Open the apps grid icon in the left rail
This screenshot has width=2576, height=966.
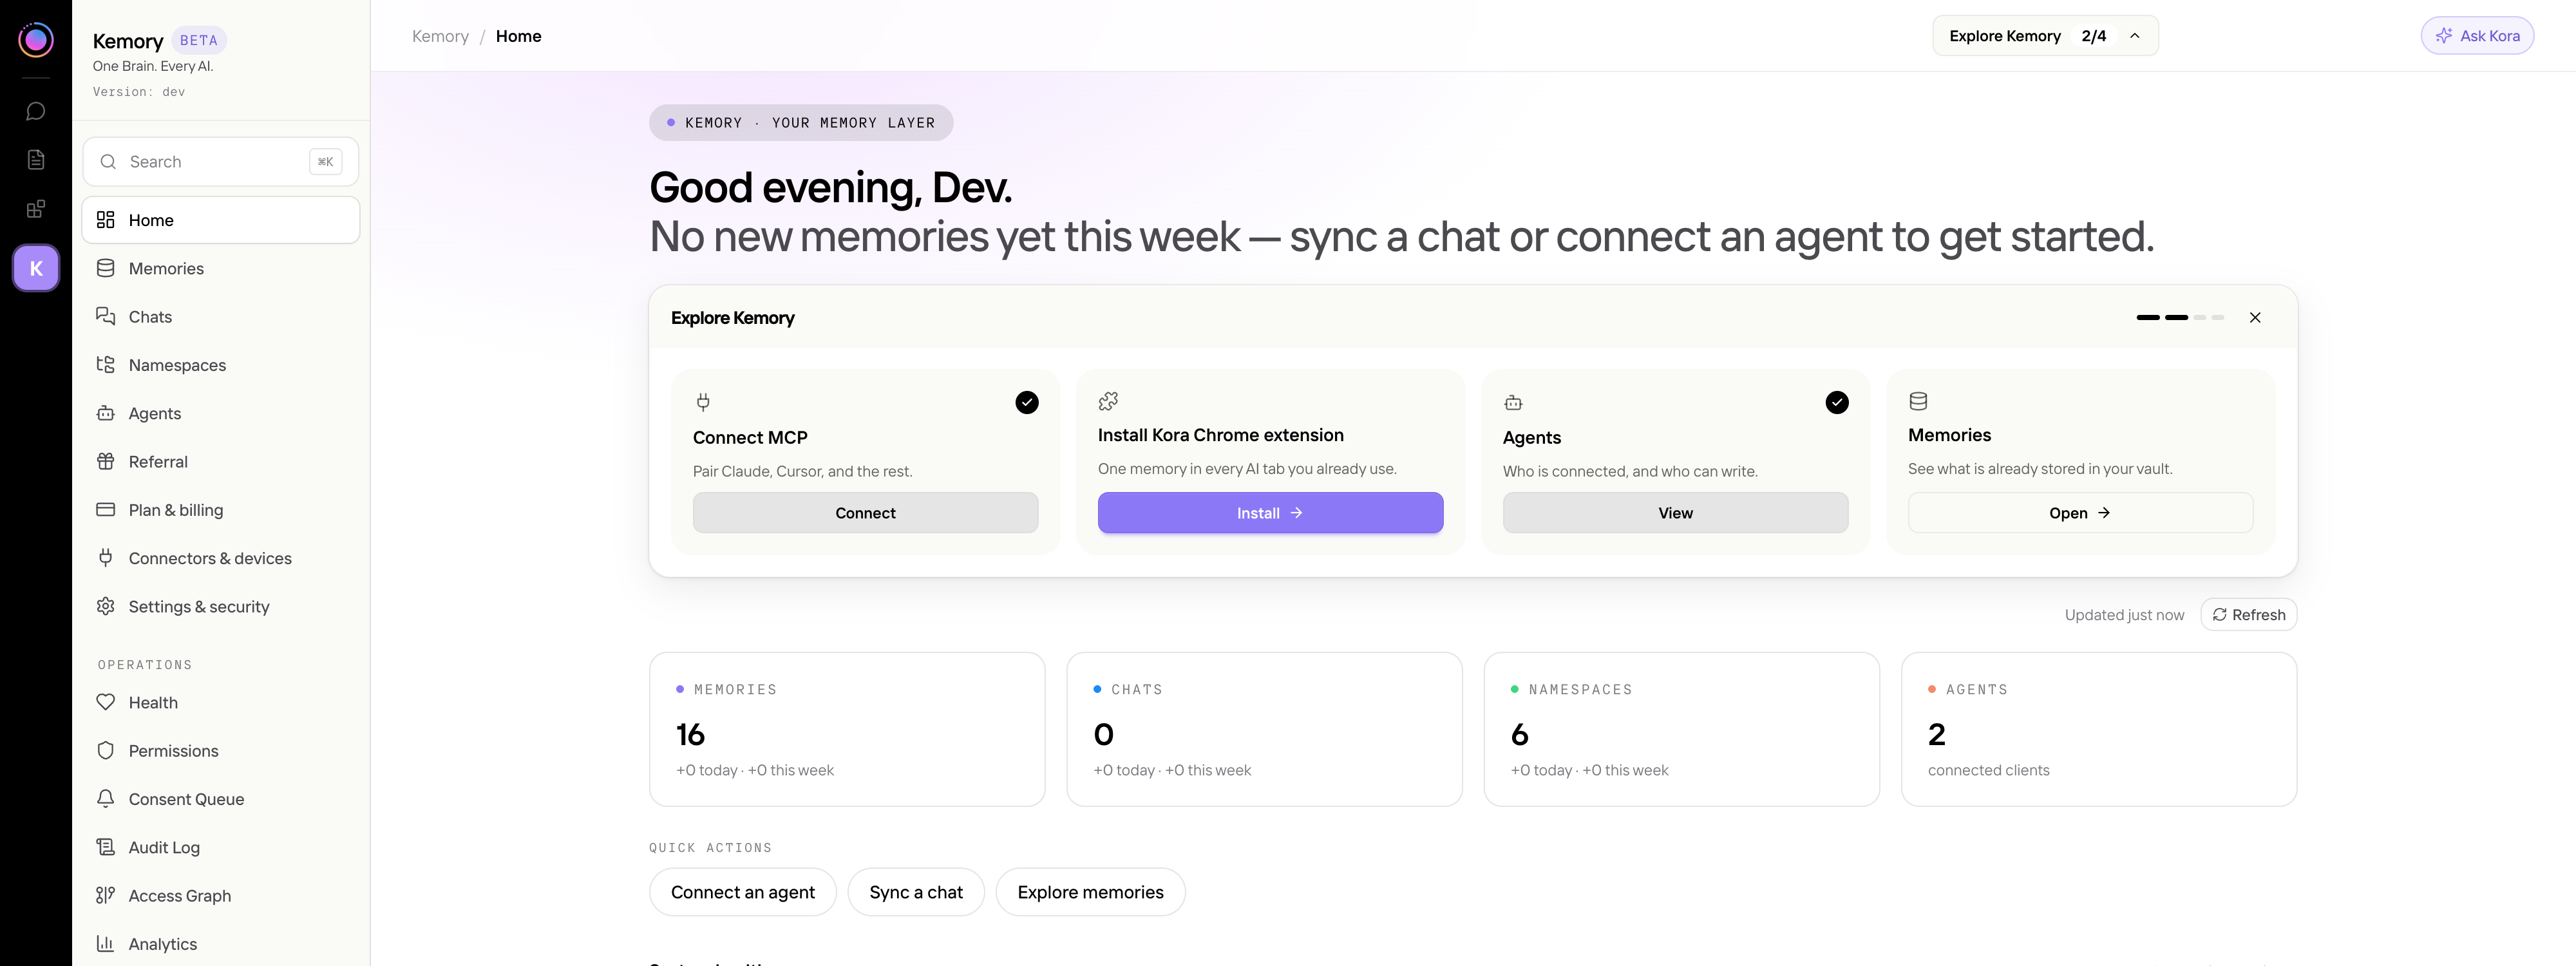[x=36, y=209]
